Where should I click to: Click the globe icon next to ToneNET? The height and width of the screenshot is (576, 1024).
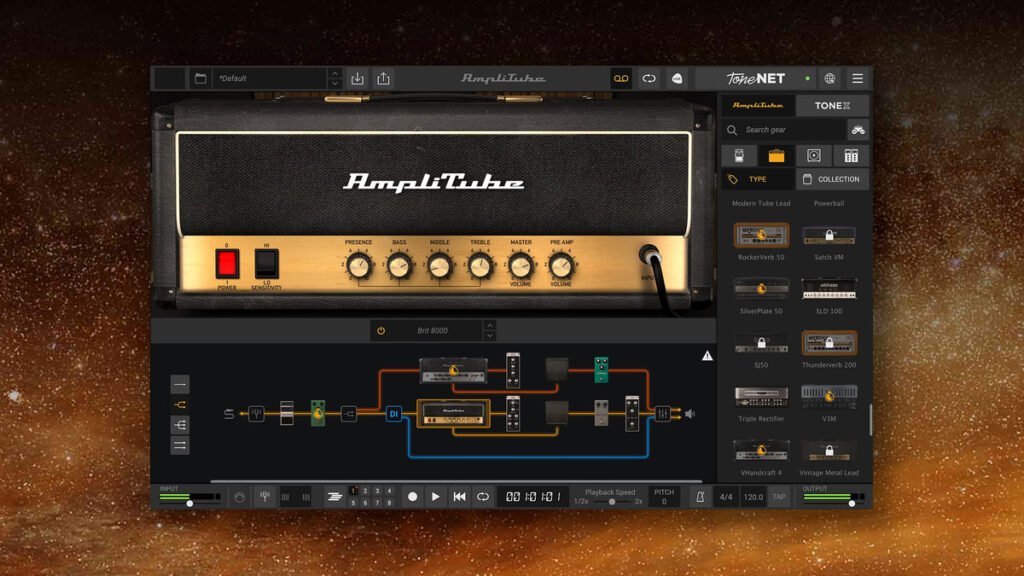pyautogui.click(x=829, y=77)
